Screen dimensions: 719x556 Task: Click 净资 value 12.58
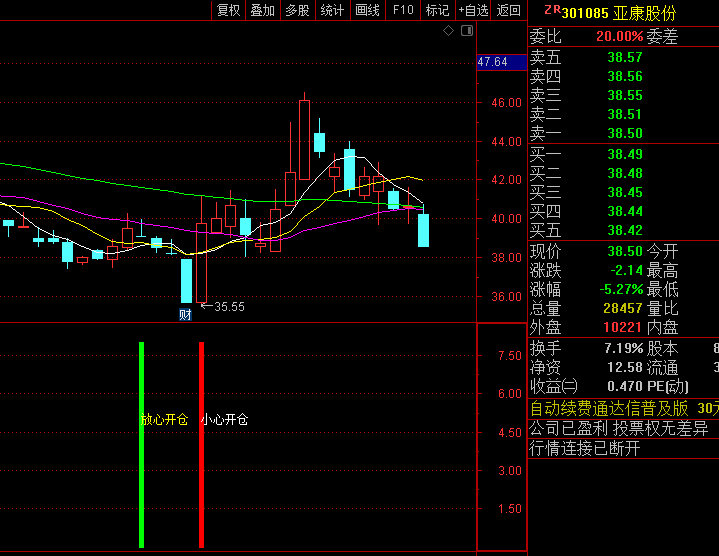pos(625,367)
